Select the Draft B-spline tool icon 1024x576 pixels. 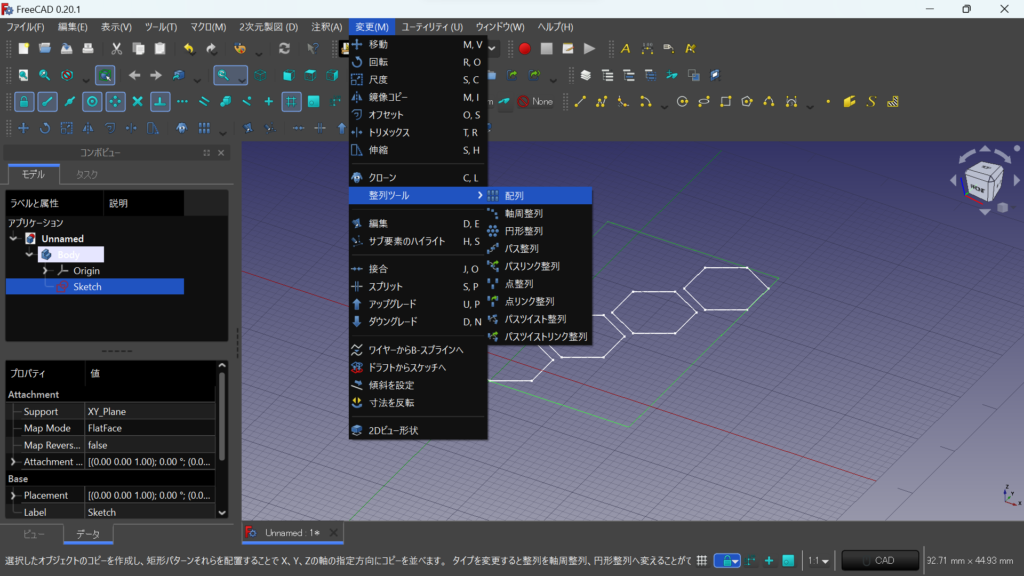(x=769, y=101)
